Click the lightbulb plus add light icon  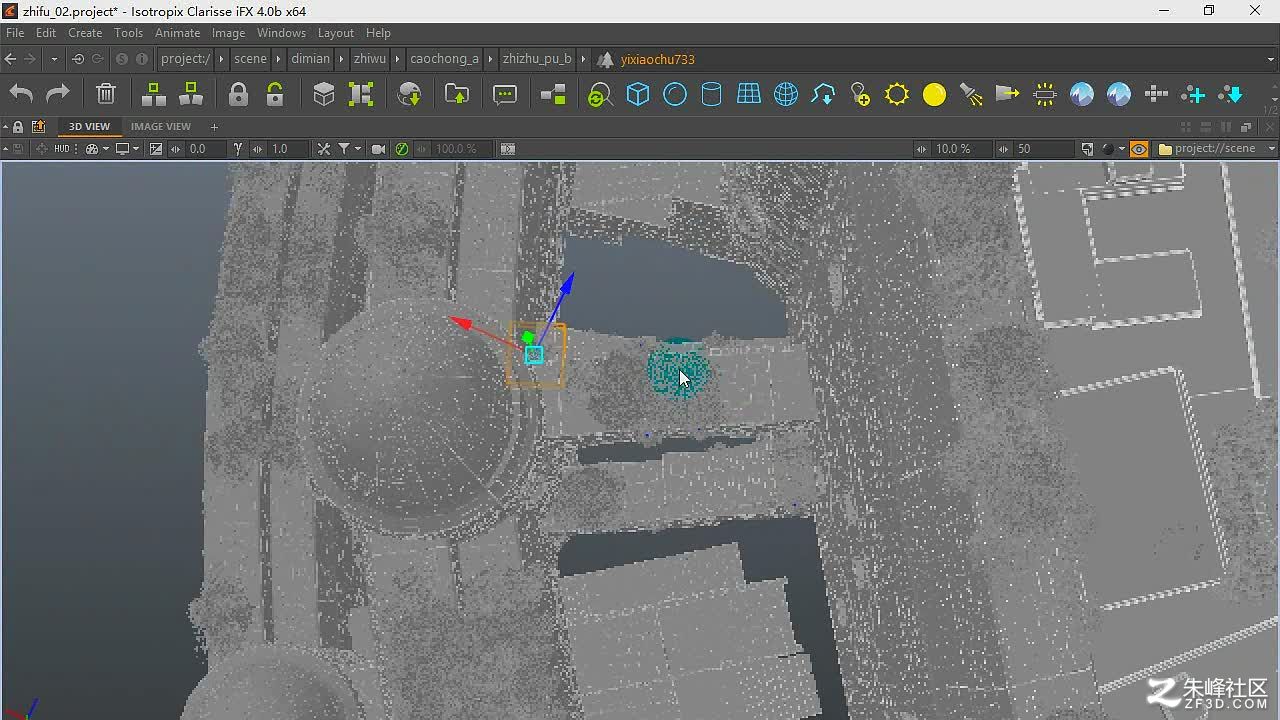(860, 94)
